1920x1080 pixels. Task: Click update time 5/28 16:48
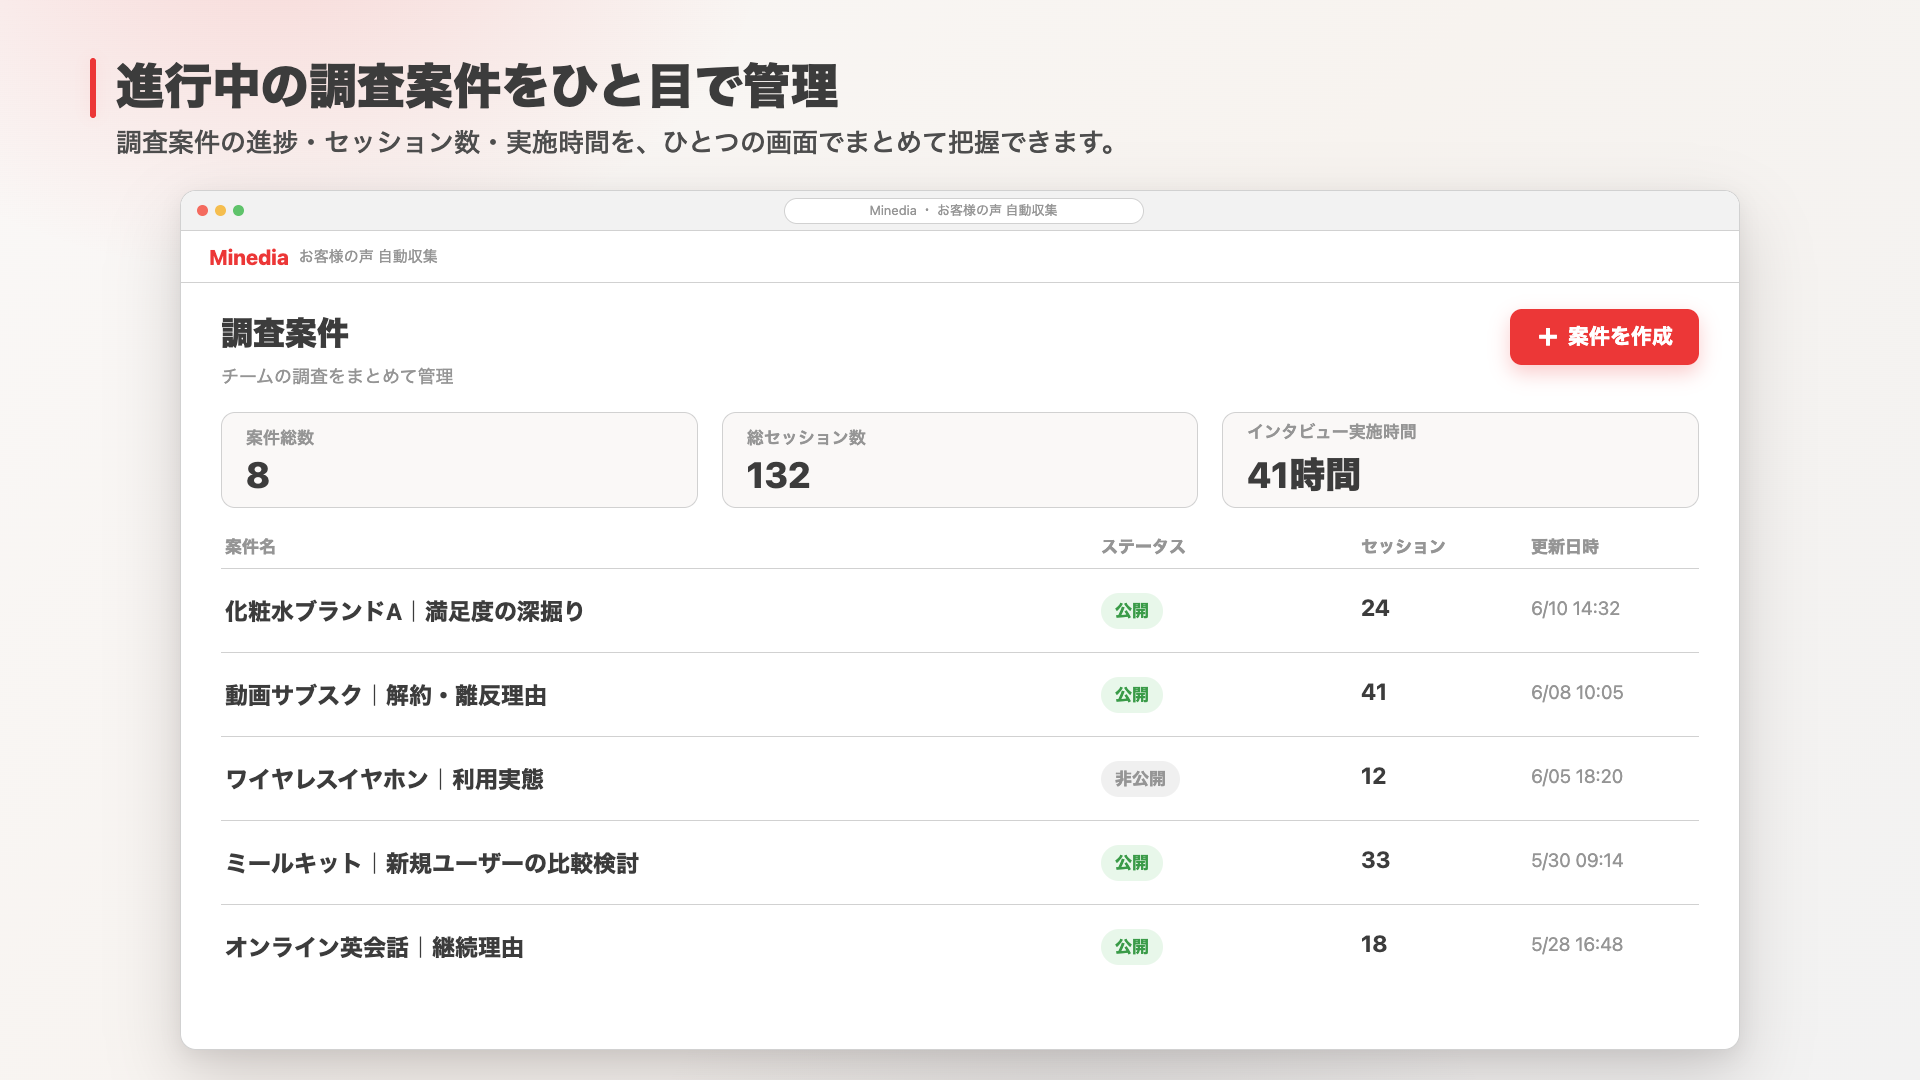click(x=1577, y=944)
